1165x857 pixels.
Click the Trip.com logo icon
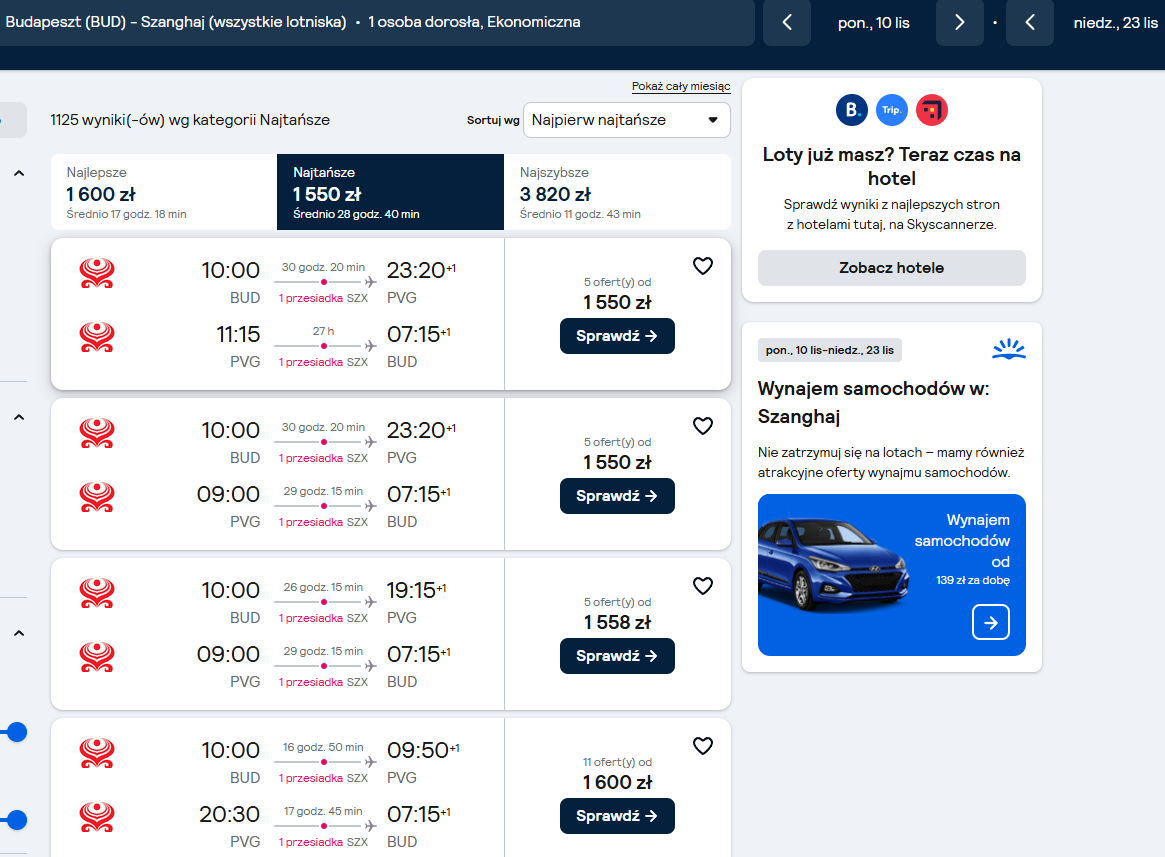[x=892, y=110]
